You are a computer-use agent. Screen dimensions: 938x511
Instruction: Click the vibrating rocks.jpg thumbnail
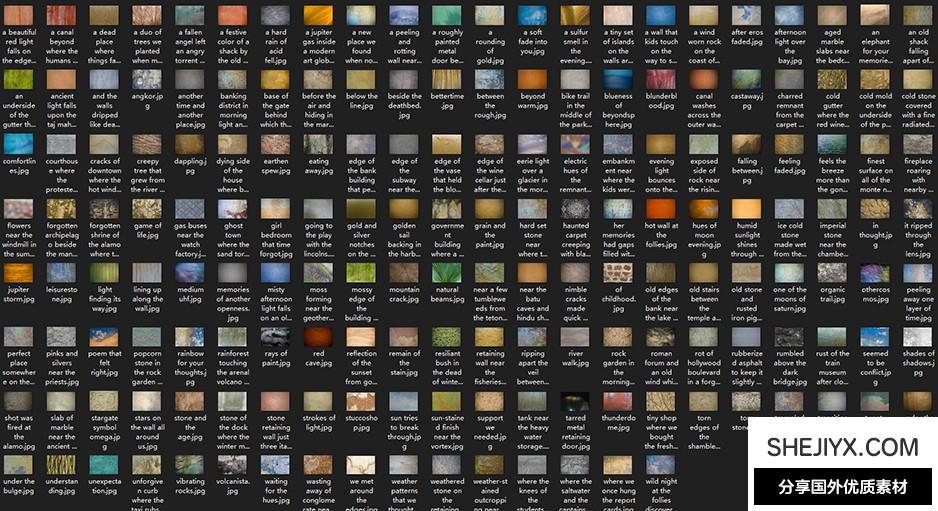click(190, 465)
